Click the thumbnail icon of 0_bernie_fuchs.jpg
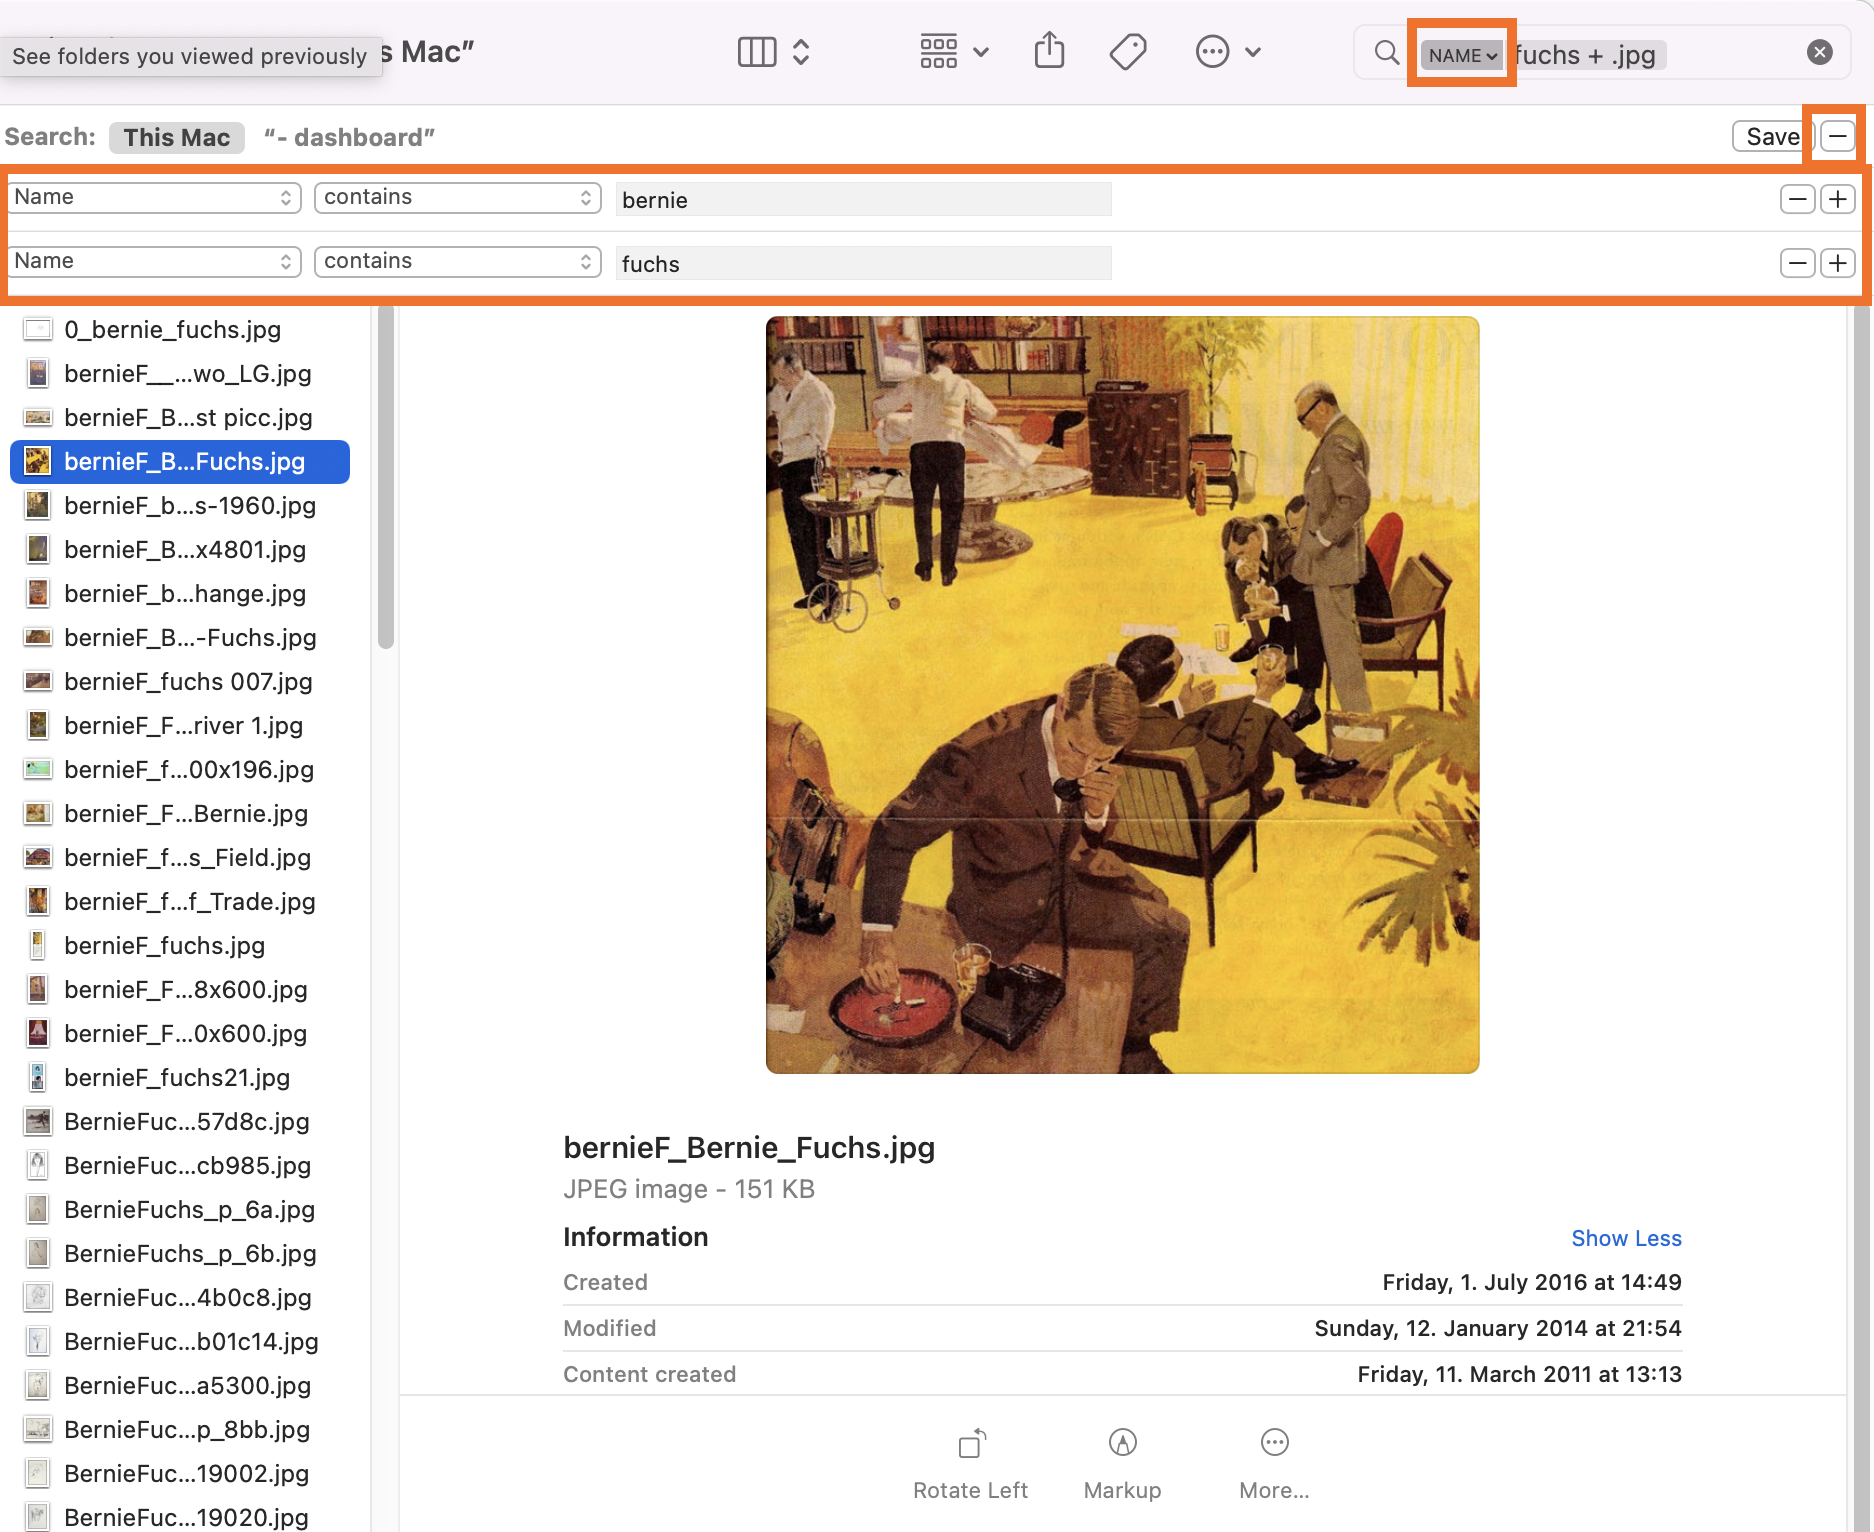 pyautogui.click(x=38, y=330)
